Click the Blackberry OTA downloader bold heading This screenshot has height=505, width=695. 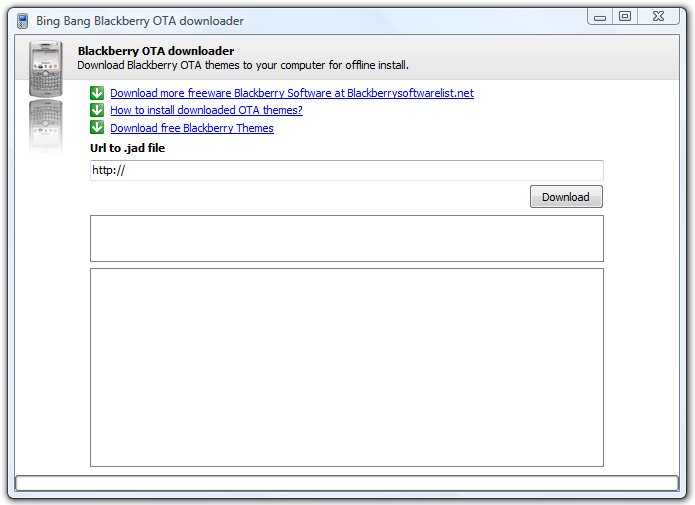coord(156,51)
